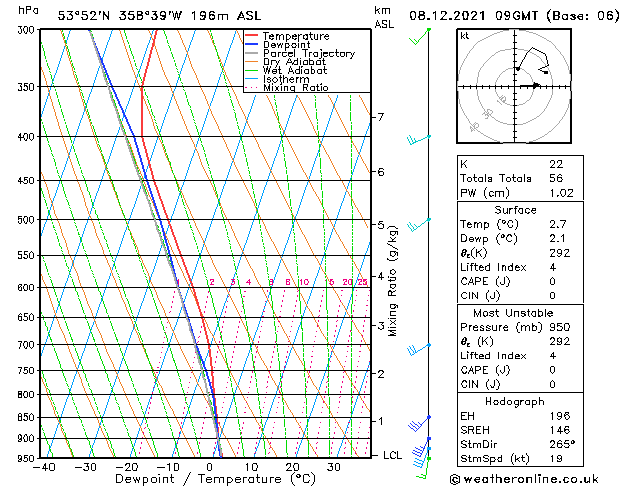Click the 'kt' label in hodograph
This screenshot has height=486, width=629.
pyautogui.click(x=465, y=35)
